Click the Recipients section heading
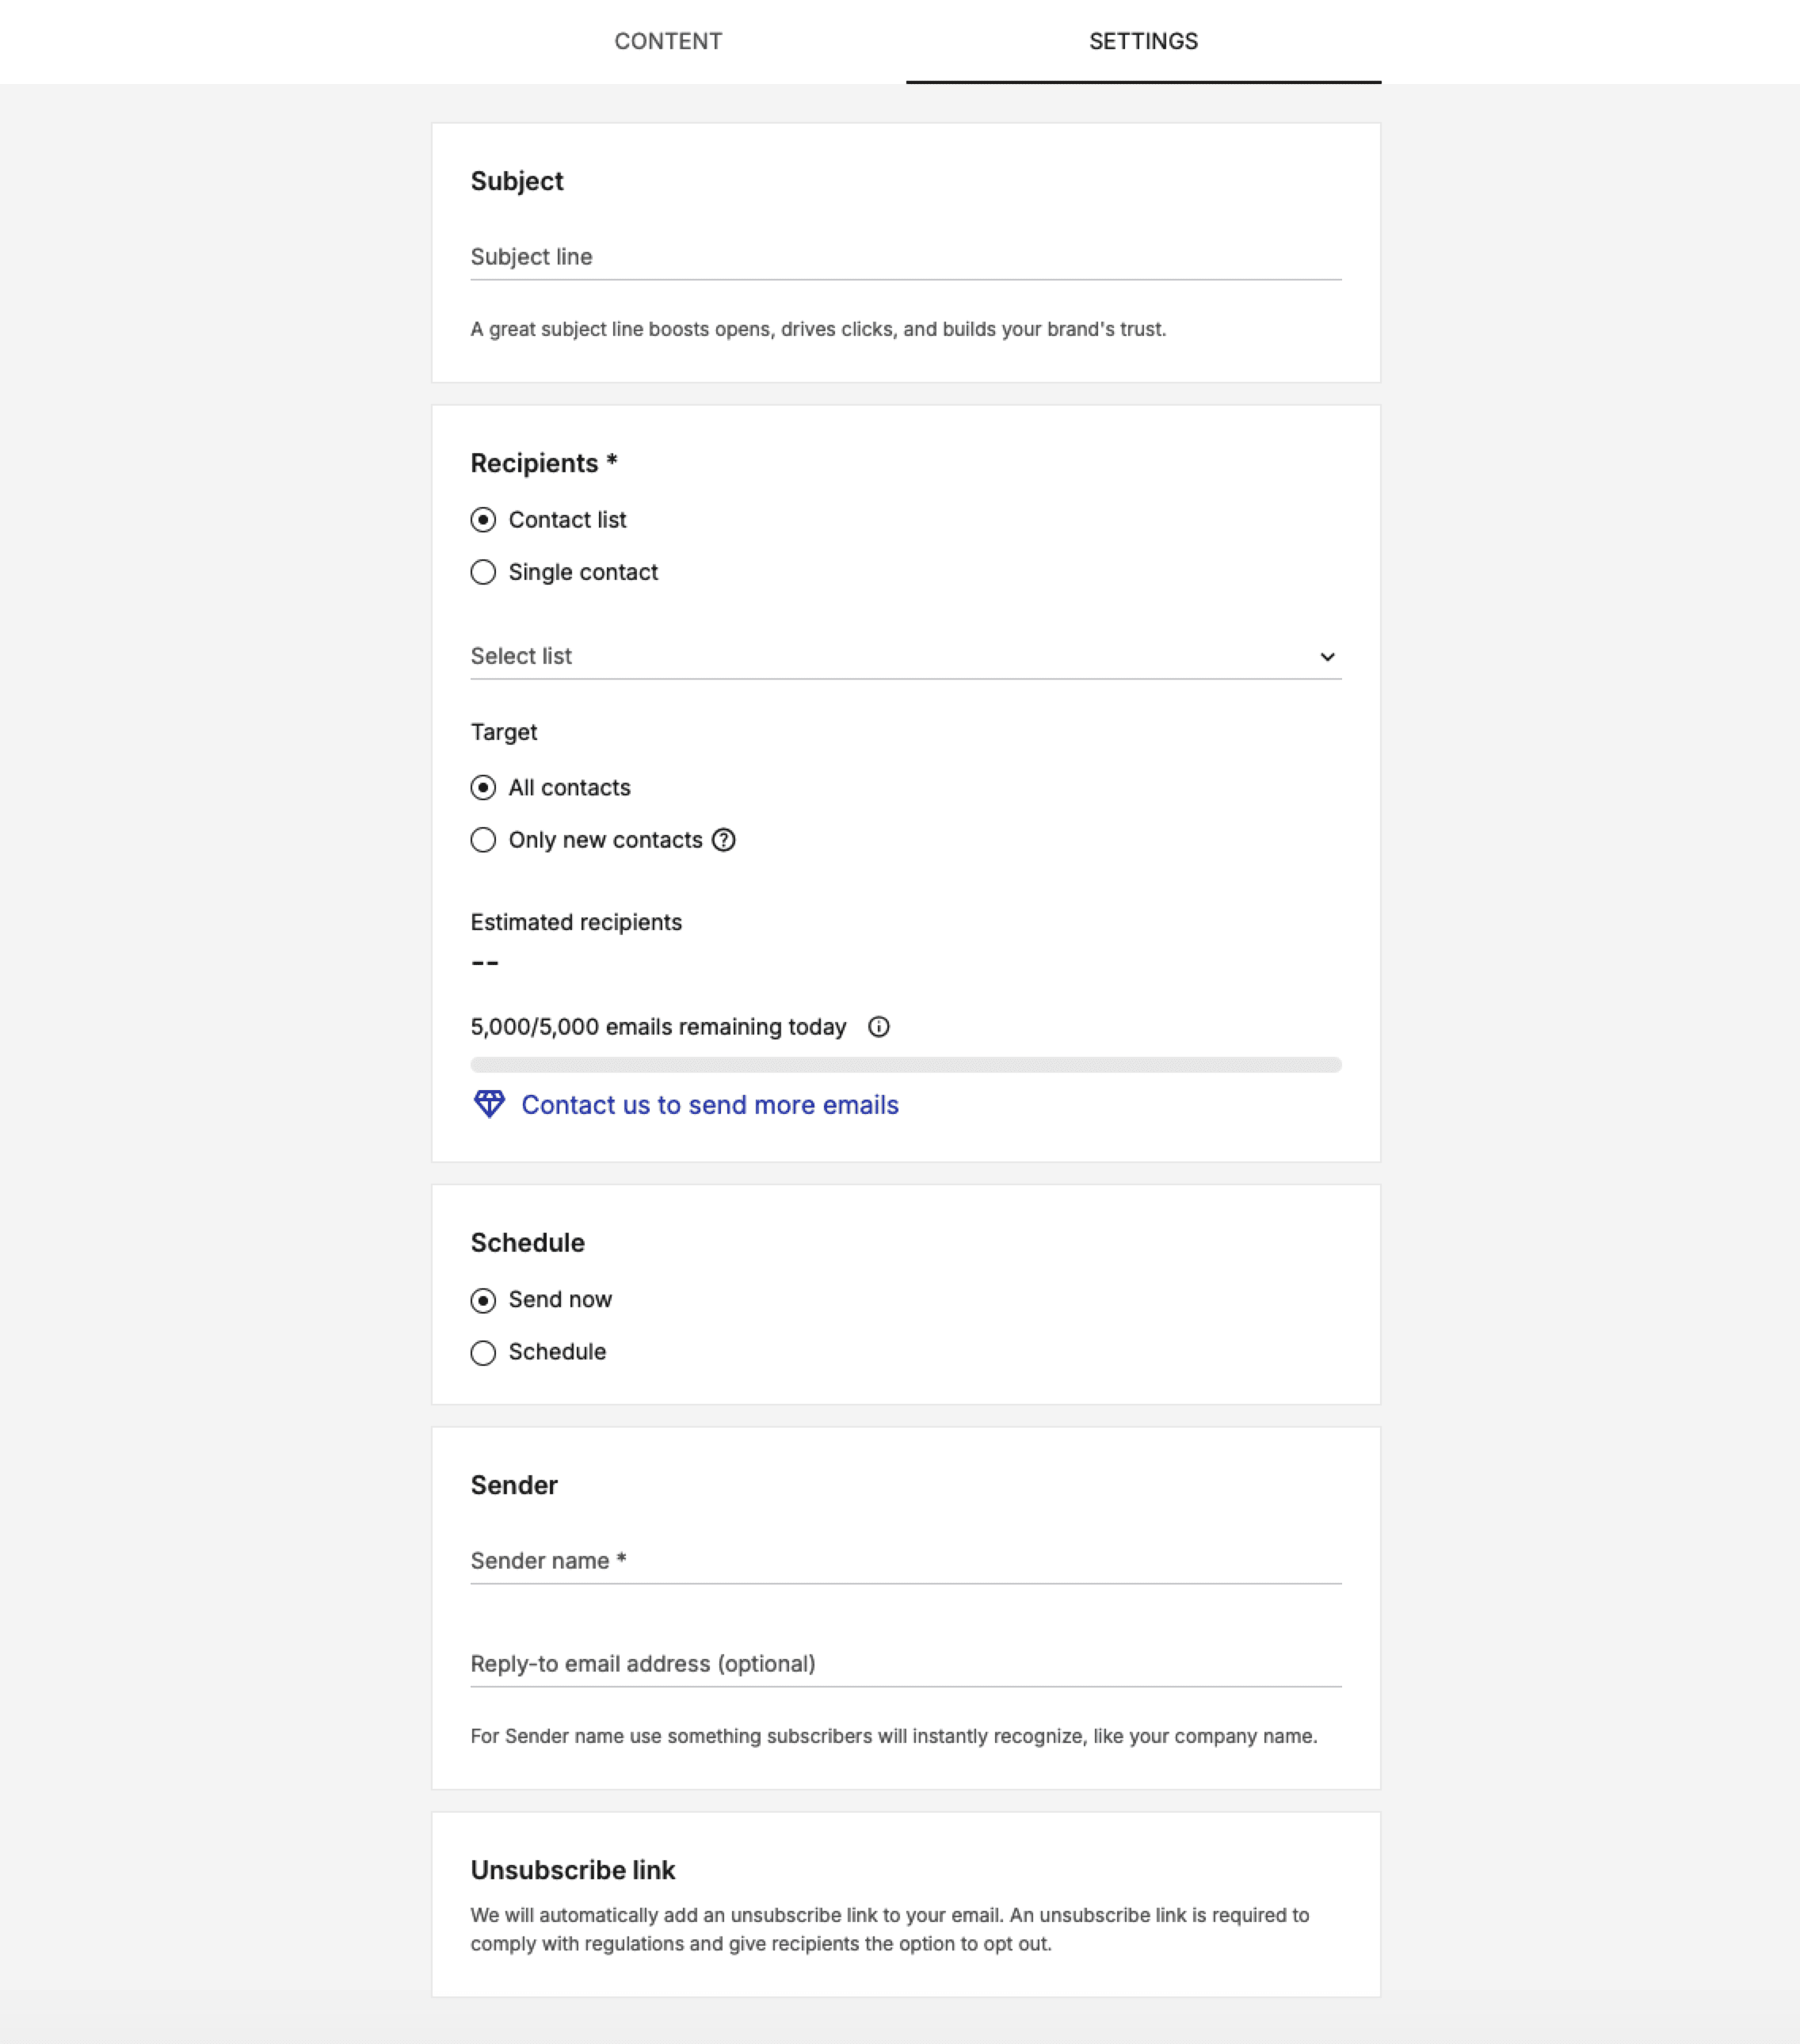 point(544,463)
